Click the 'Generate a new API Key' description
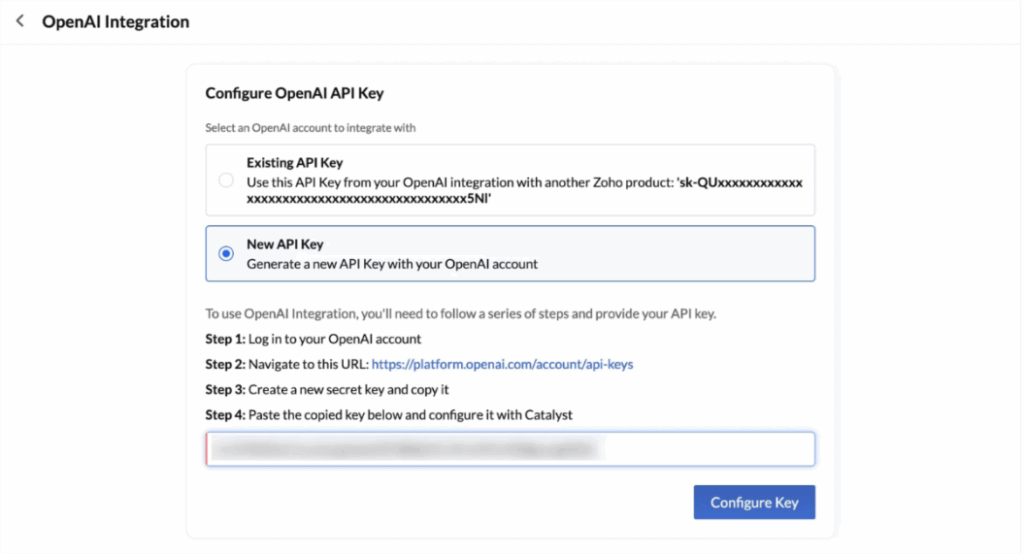Viewport: 1024px width, 554px height. pyautogui.click(x=392, y=264)
